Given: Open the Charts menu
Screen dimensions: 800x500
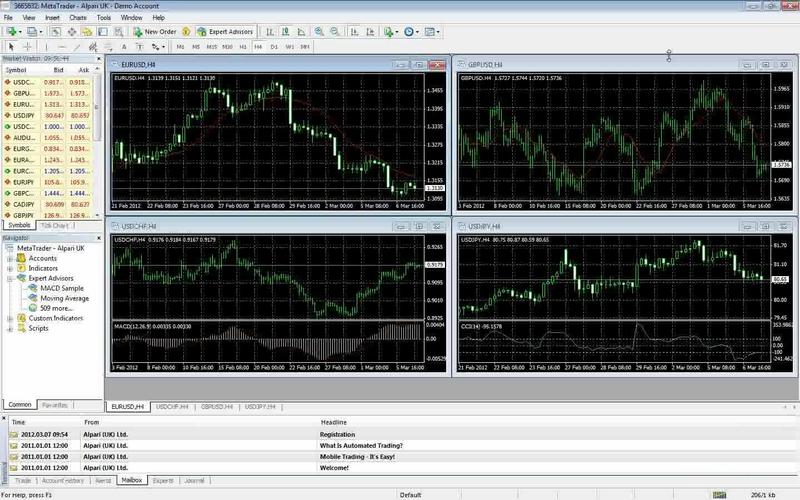Looking at the screenshot, I should pyautogui.click(x=78, y=17).
